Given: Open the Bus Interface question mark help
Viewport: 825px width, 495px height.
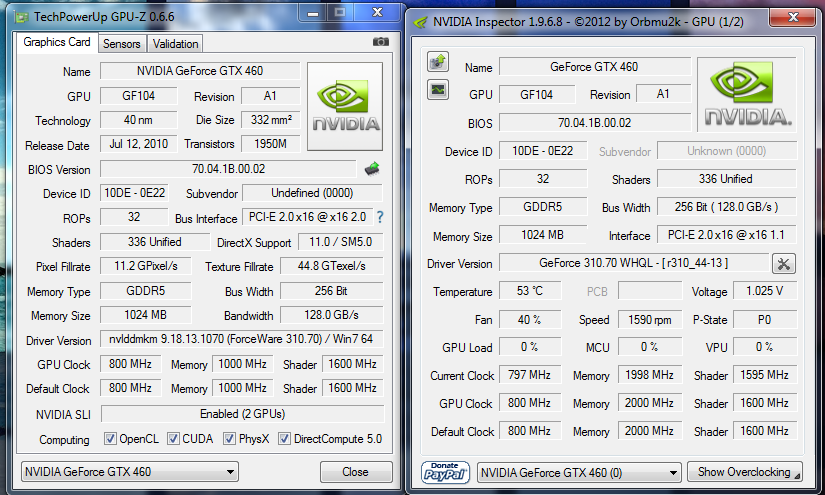Looking at the screenshot, I should pyautogui.click(x=380, y=217).
